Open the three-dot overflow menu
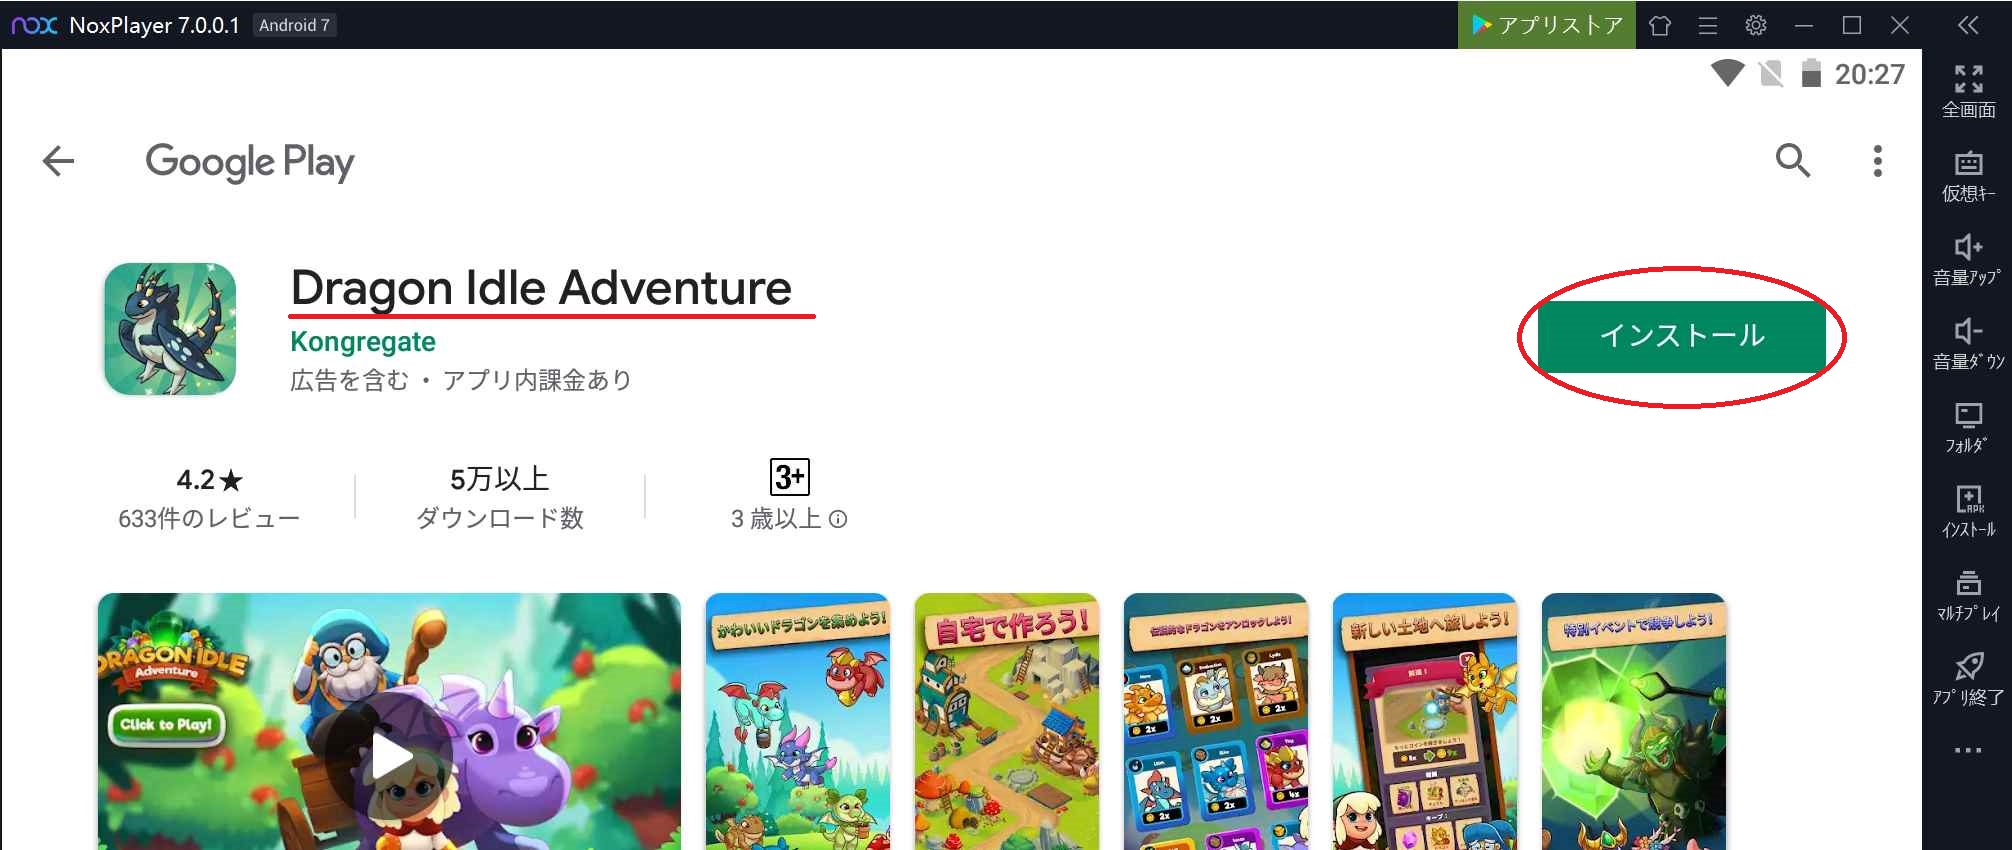2012x850 pixels. 1877,161
